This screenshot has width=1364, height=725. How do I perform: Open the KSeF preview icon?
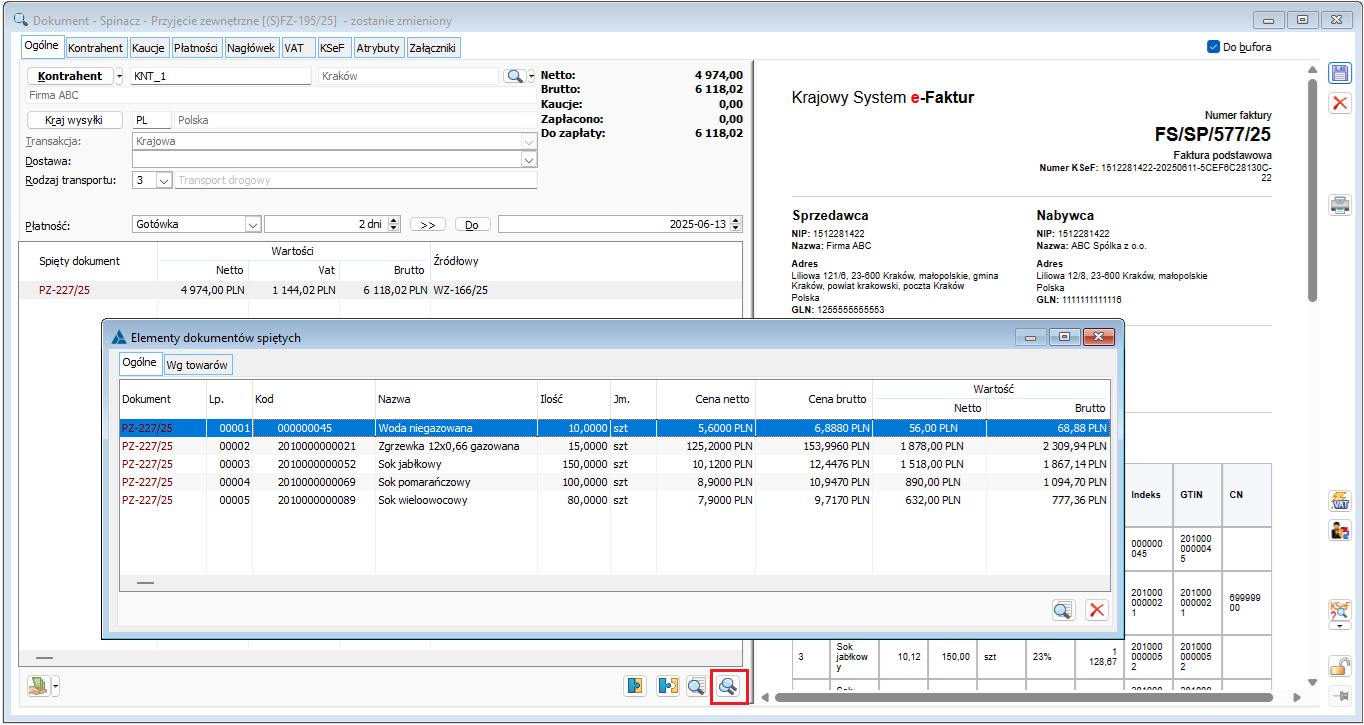point(1339,608)
